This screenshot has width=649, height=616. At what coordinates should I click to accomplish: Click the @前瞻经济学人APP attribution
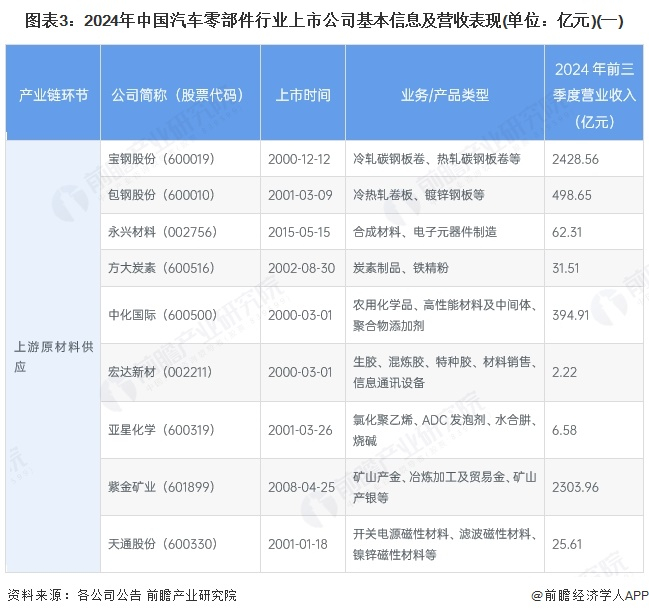pyautogui.click(x=590, y=595)
